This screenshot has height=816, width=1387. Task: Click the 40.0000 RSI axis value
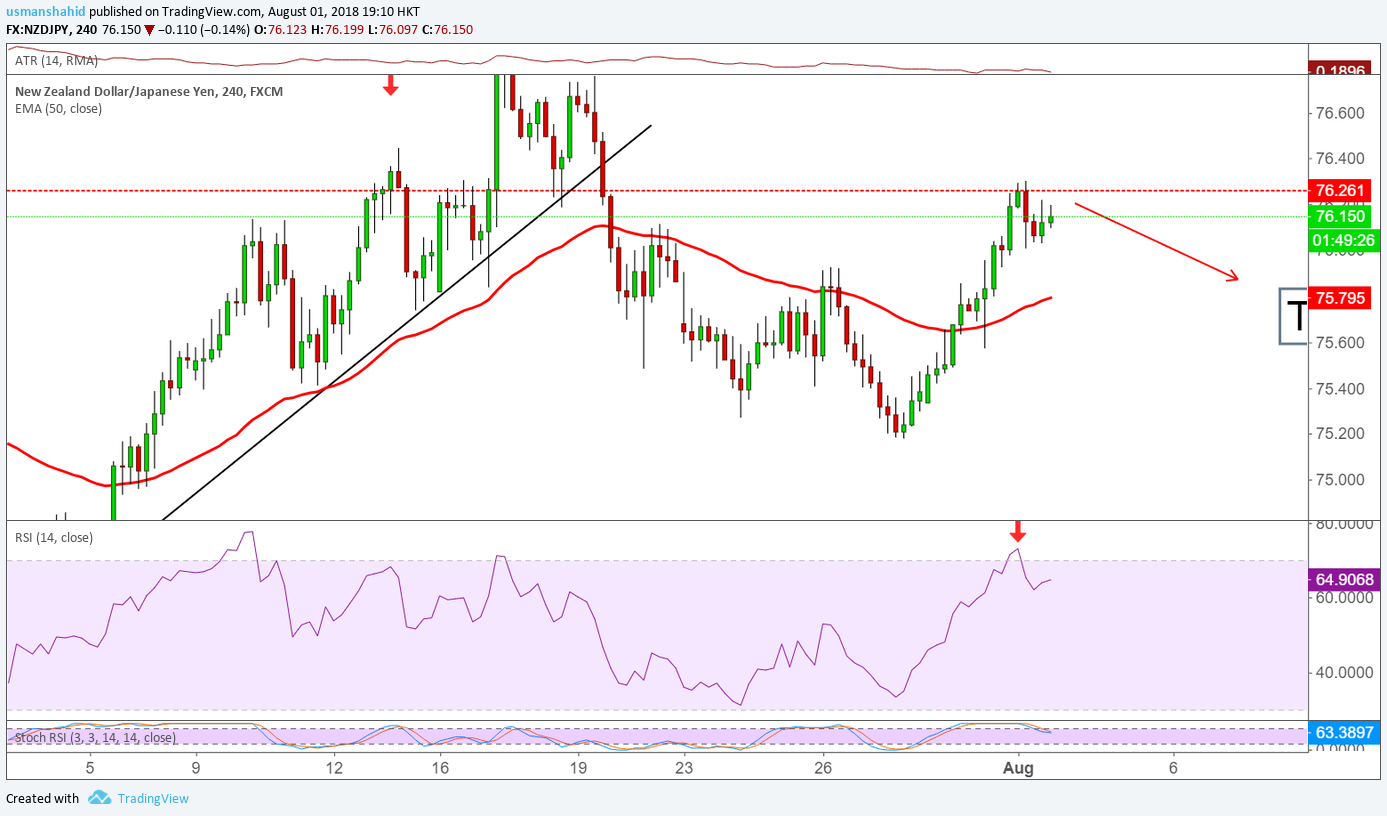(x=1344, y=672)
